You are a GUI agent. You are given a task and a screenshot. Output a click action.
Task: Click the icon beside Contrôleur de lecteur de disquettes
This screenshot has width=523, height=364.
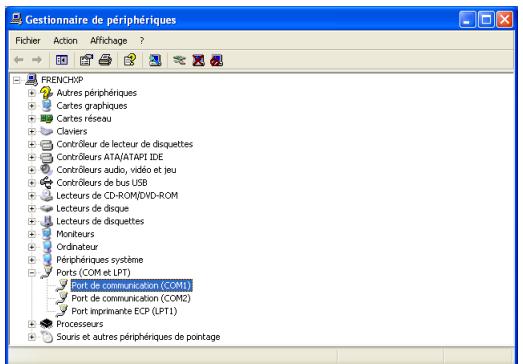coord(46,144)
